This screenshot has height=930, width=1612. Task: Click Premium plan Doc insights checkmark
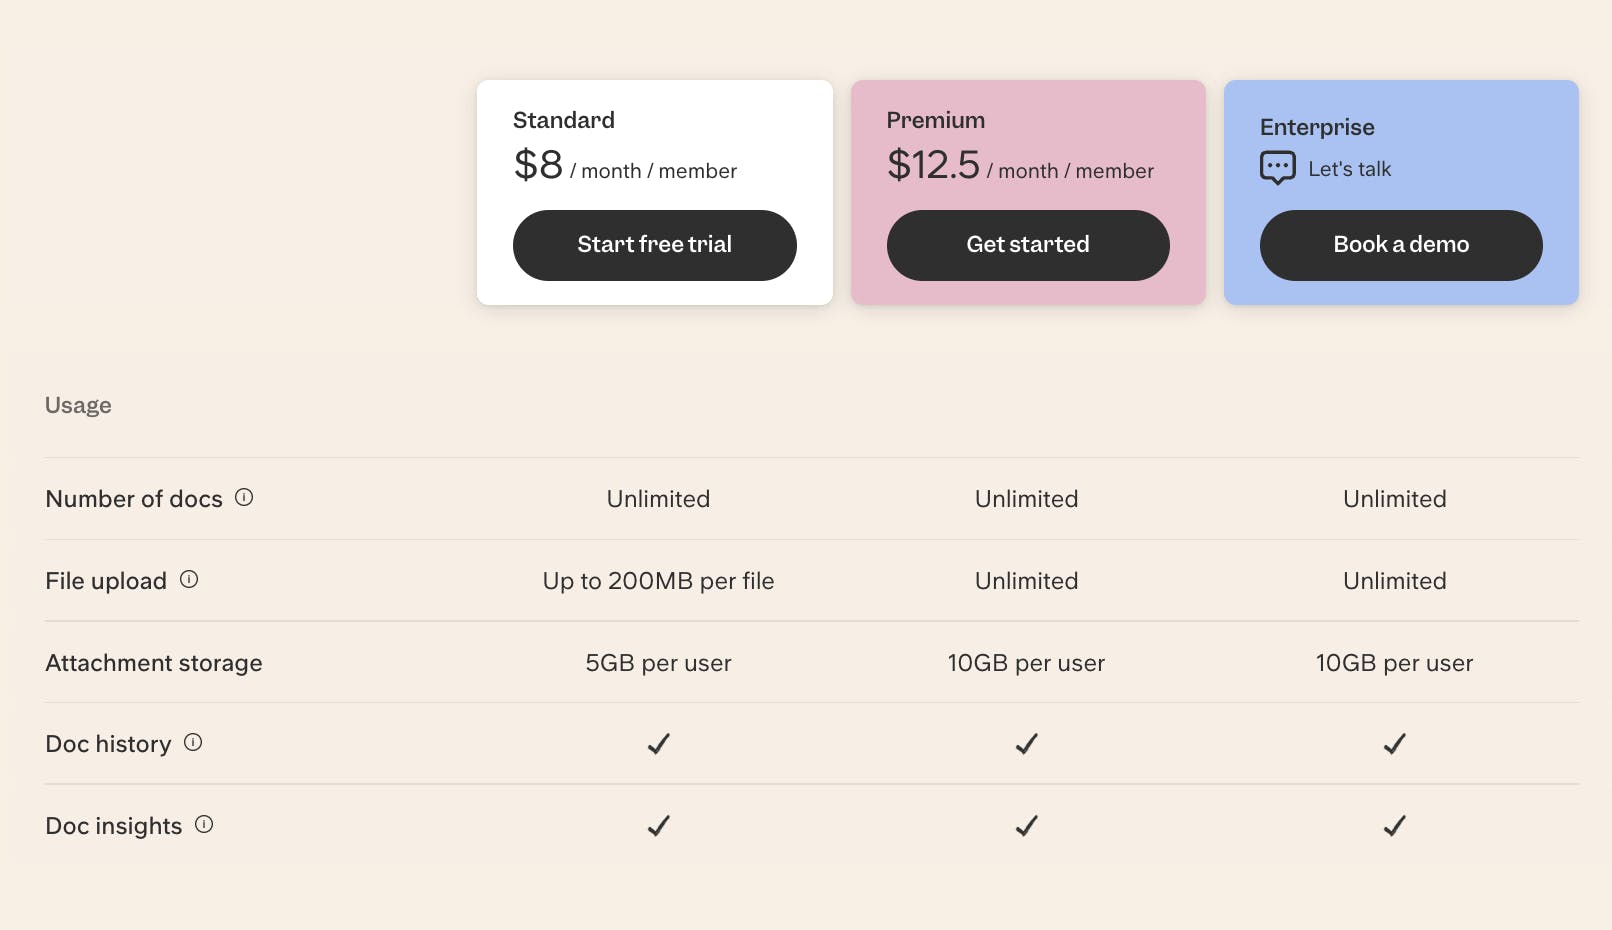(x=1026, y=826)
